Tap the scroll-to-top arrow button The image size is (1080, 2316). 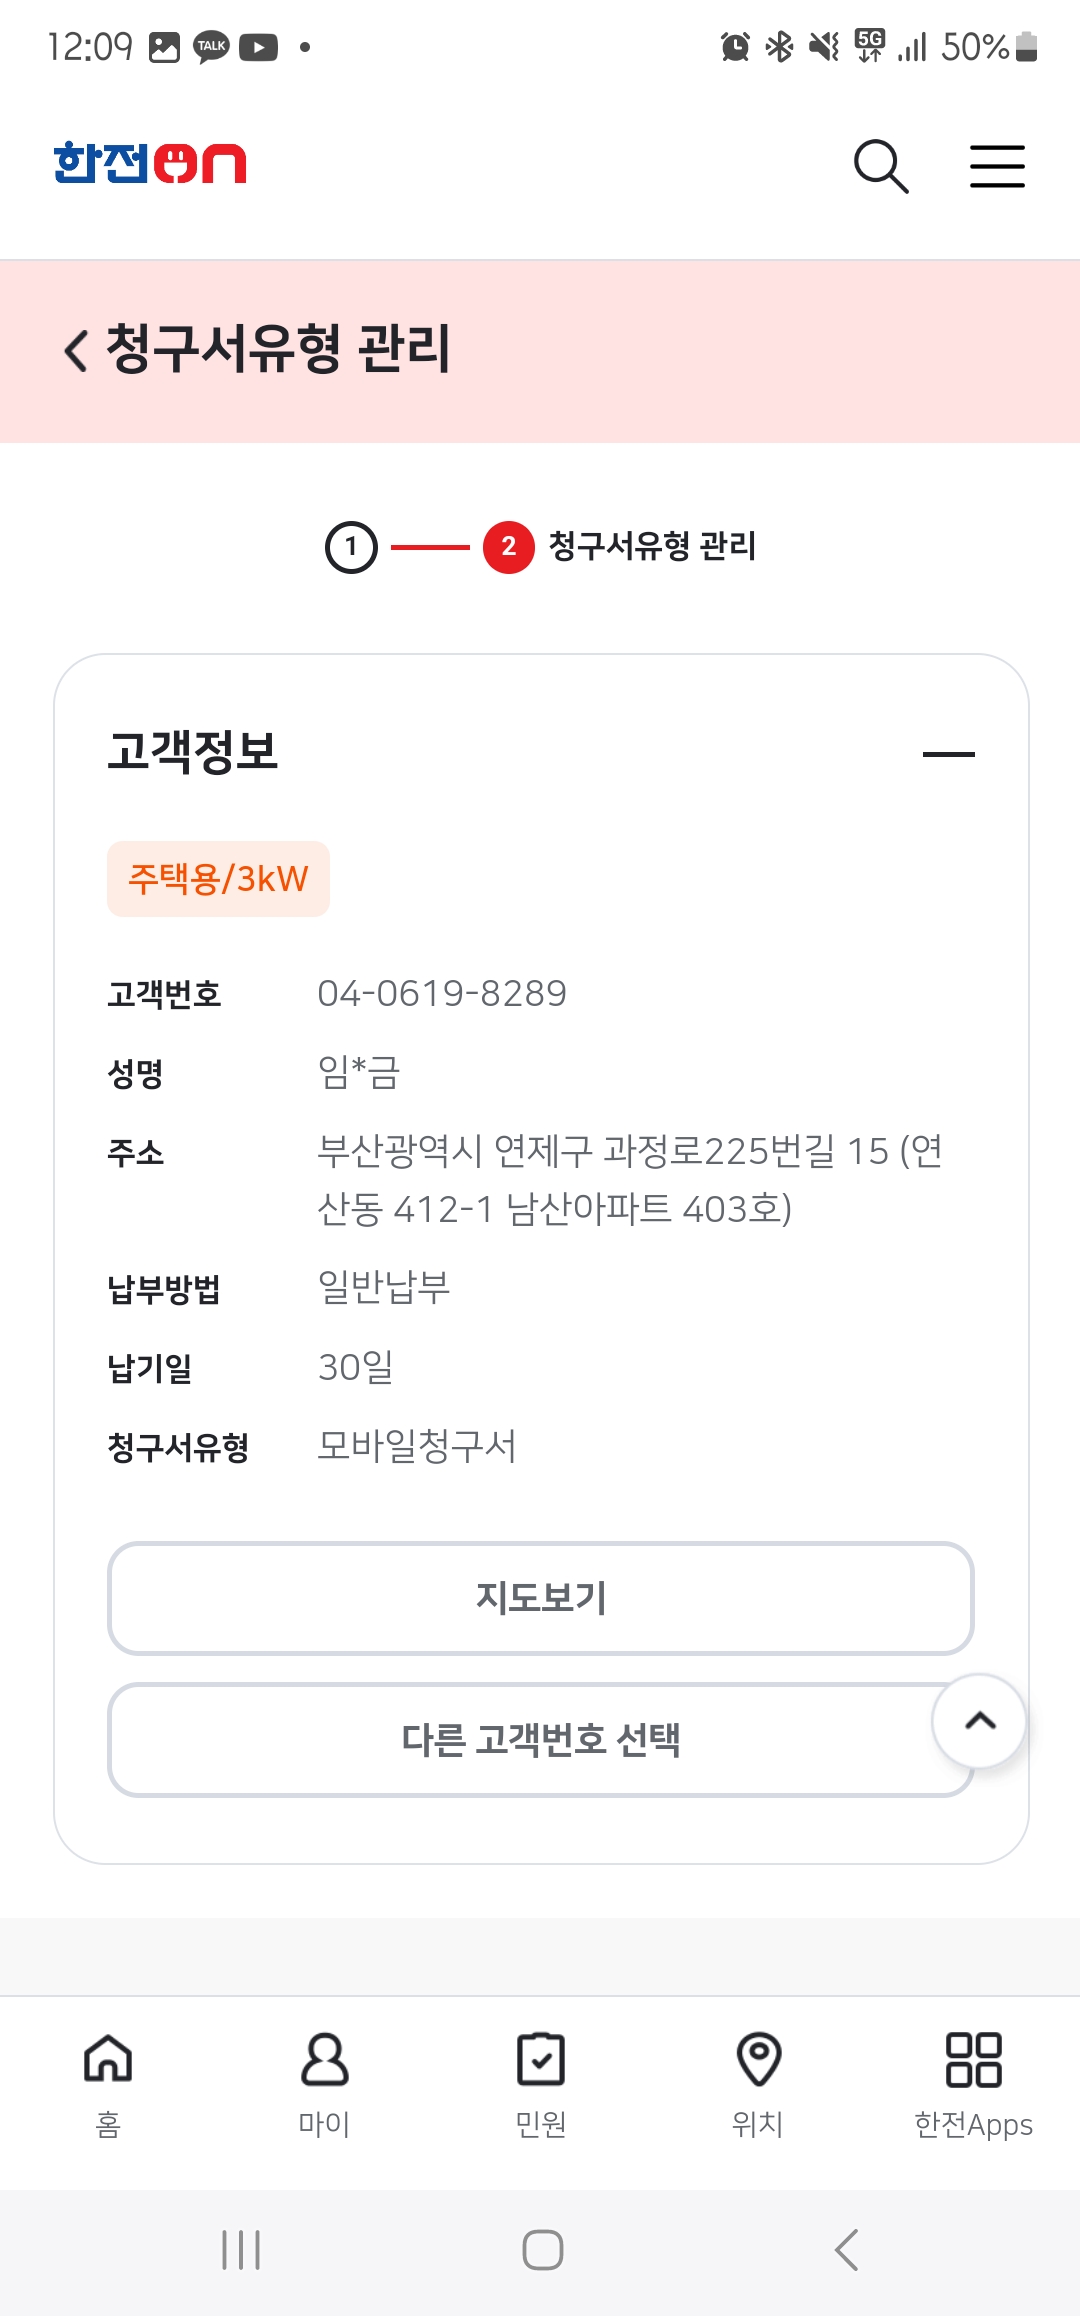tap(979, 1721)
